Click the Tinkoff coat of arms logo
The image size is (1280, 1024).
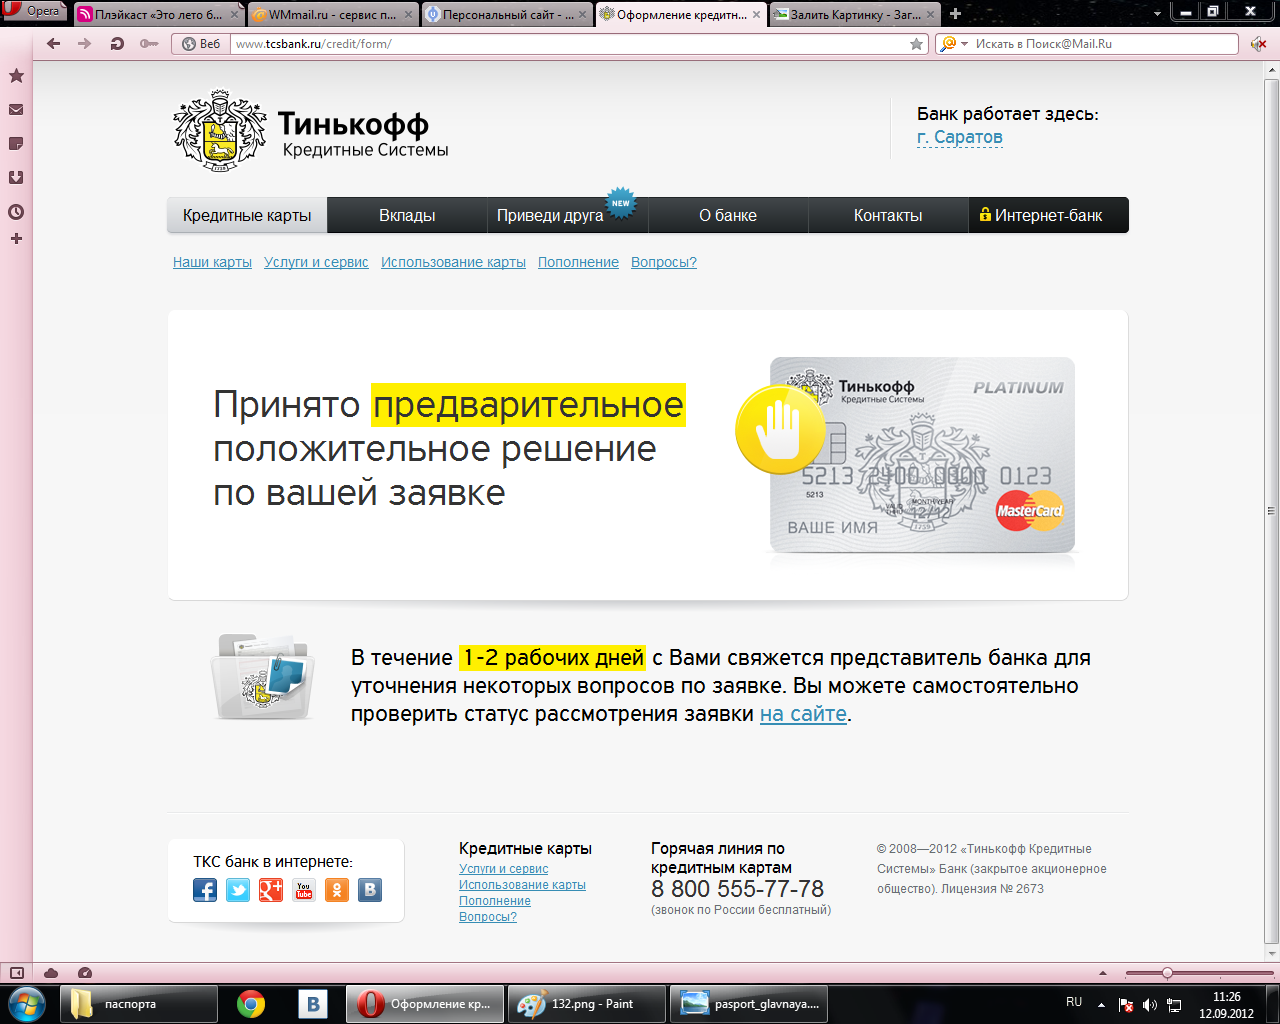(220, 131)
